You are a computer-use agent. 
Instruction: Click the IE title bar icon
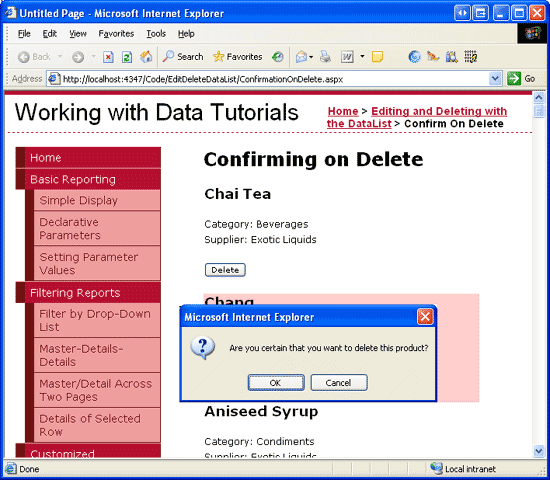tap(11, 13)
